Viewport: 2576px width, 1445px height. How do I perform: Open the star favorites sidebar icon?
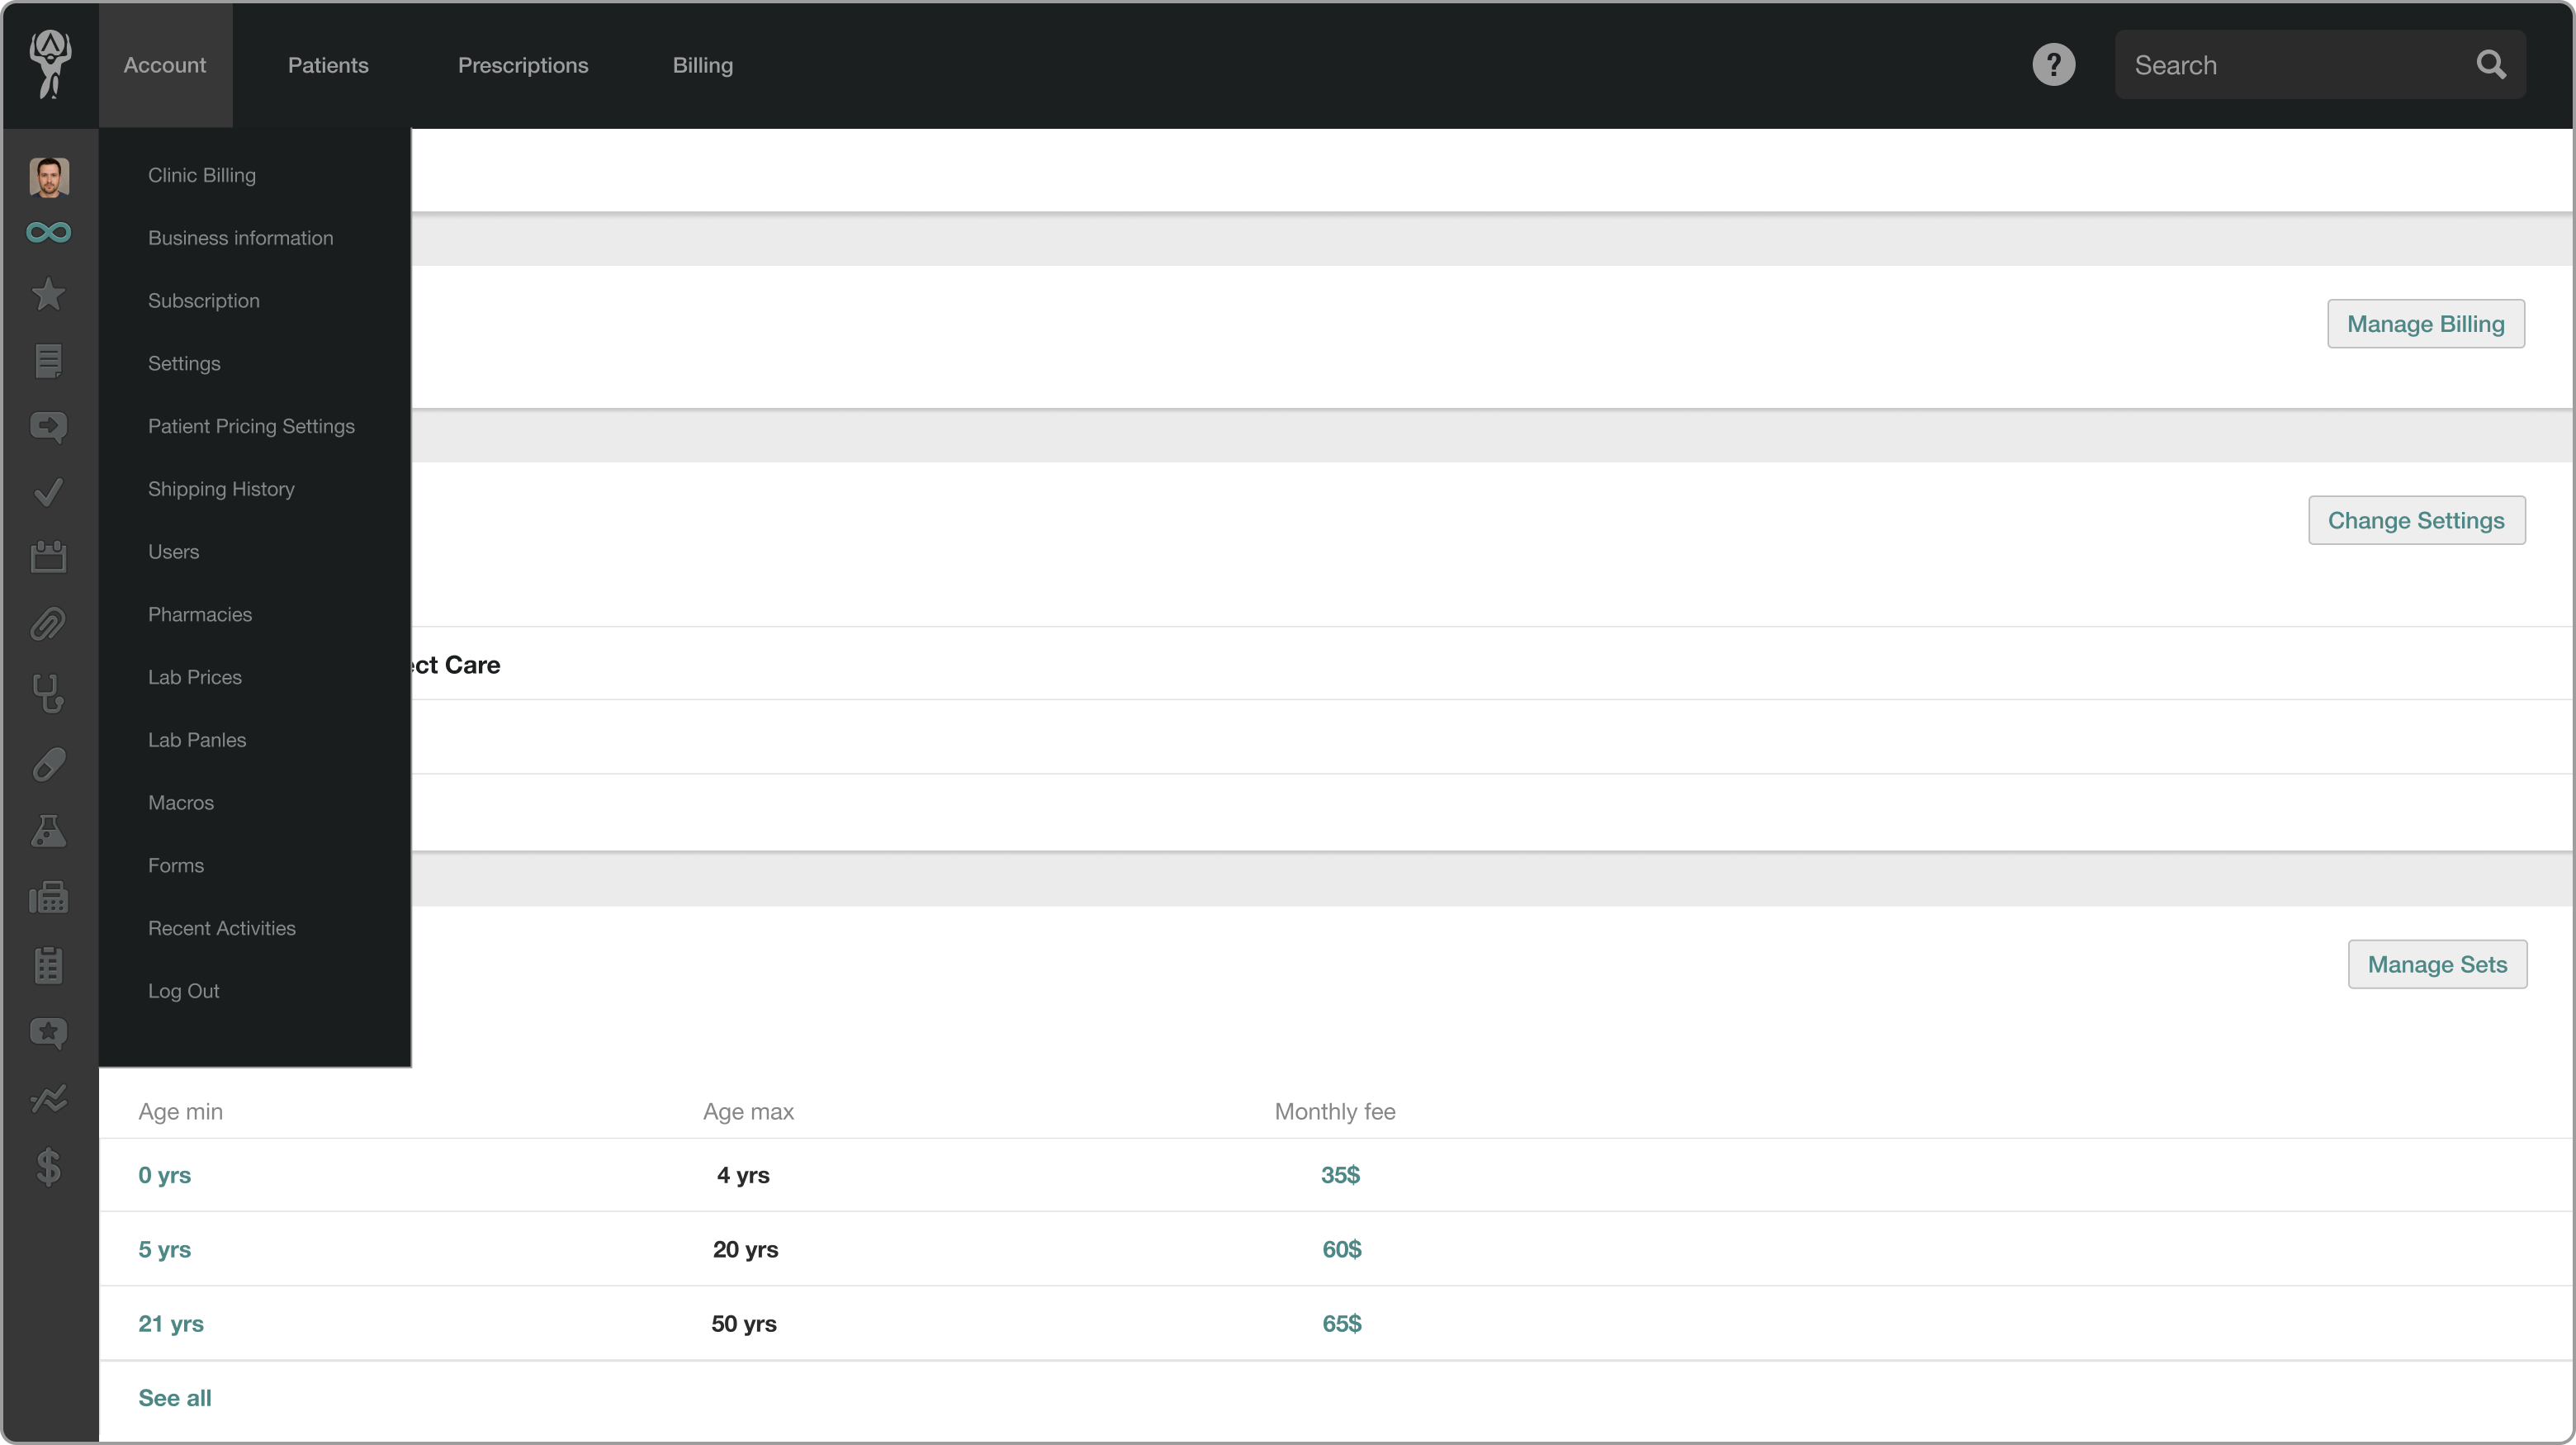point(48,294)
